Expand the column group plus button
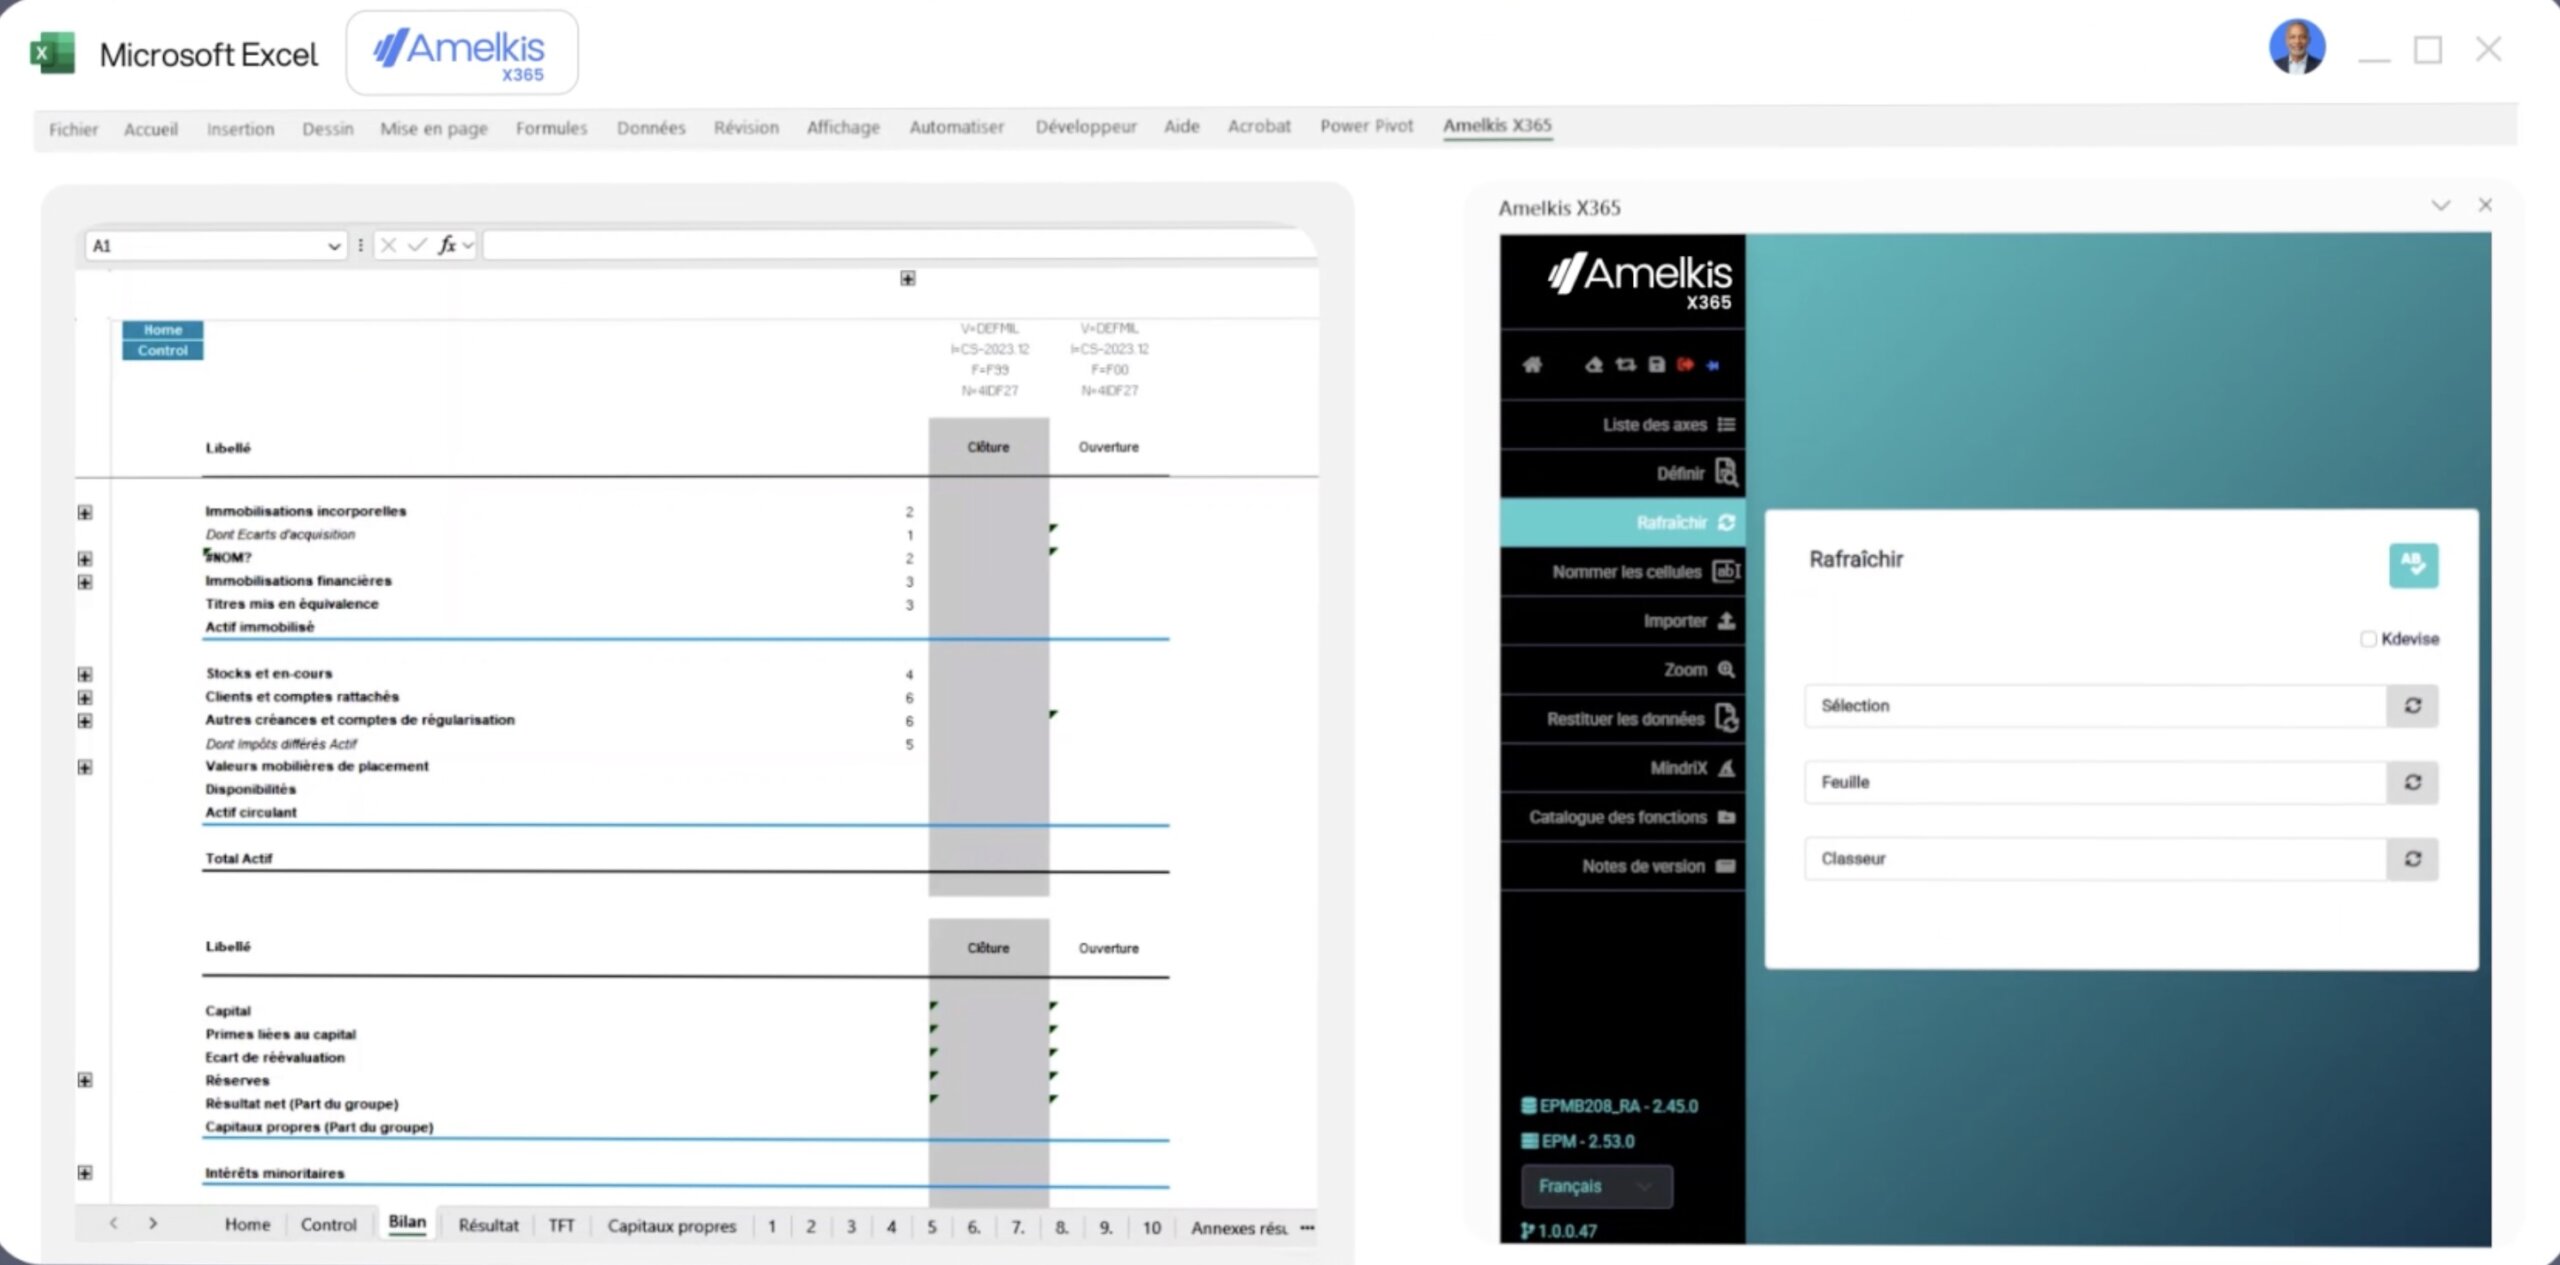Image resolution: width=2560 pixels, height=1265 pixels. point(907,279)
